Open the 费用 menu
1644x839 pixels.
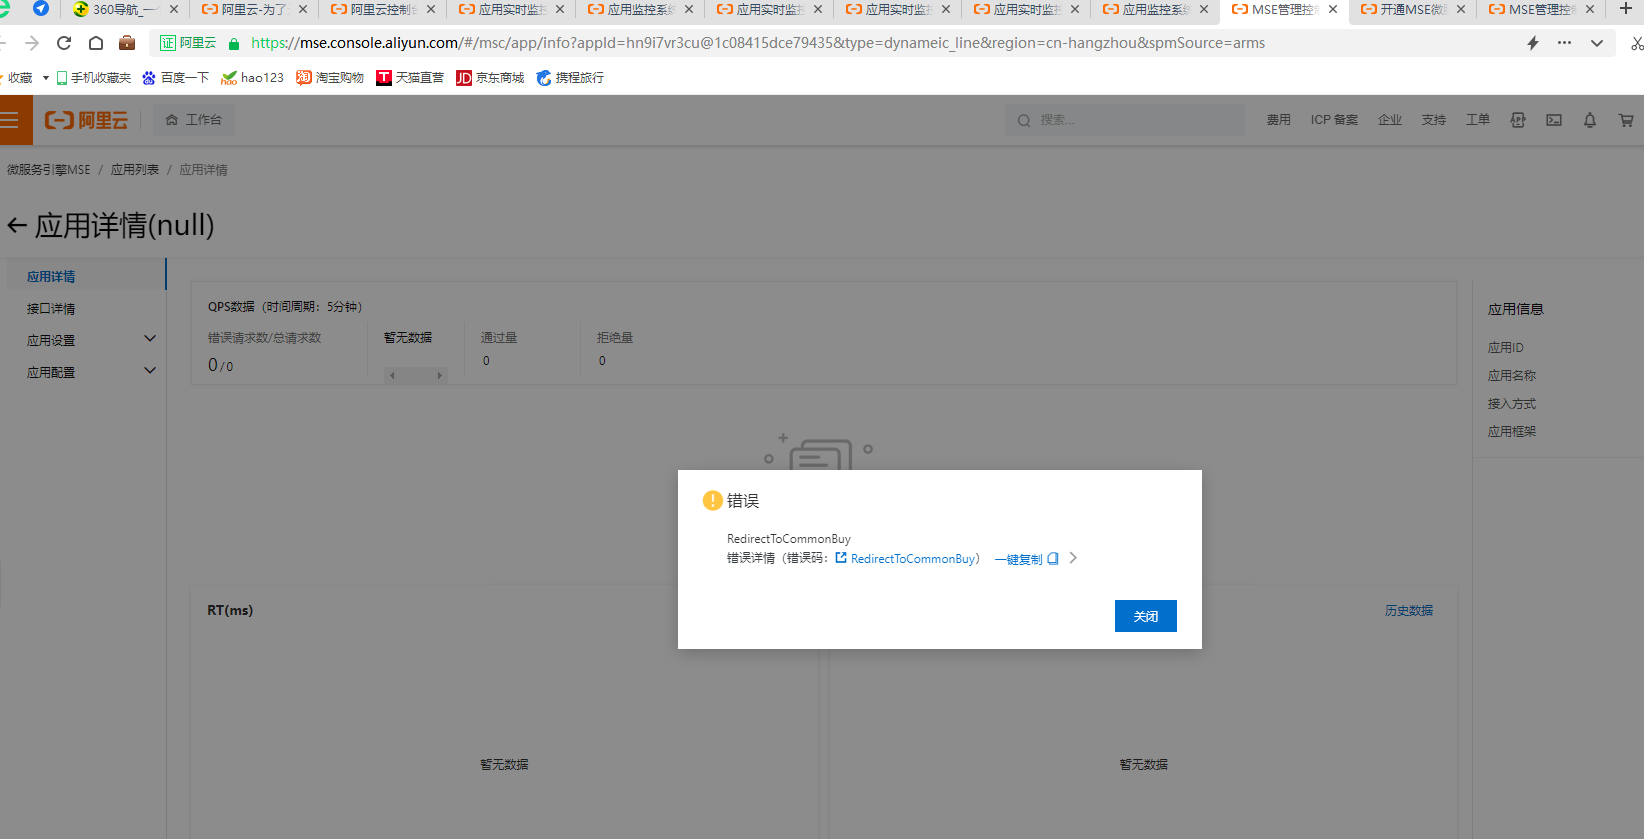[x=1278, y=120]
